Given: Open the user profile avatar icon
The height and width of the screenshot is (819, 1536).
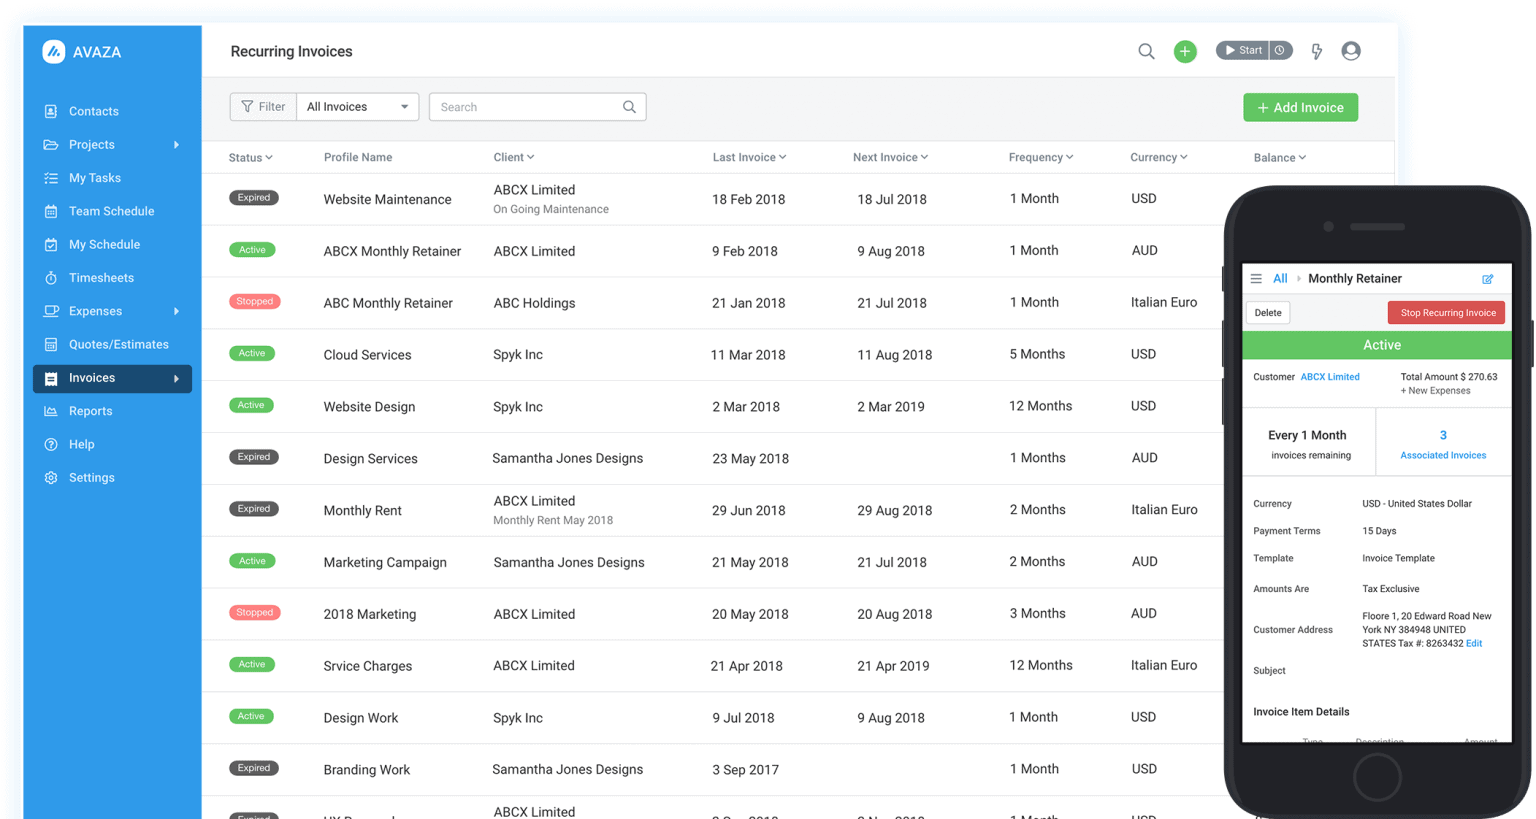Looking at the screenshot, I should click(x=1351, y=51).
